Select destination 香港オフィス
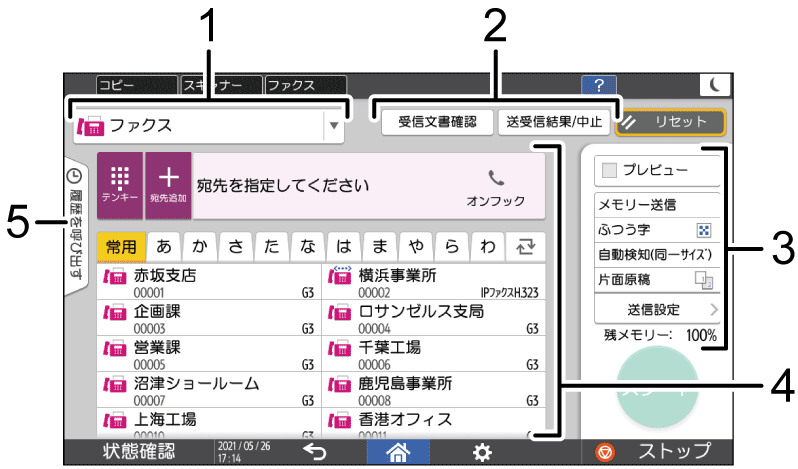The width and height of the screenshot is (798, 469). pyautogui.click(x=434, y=423)
